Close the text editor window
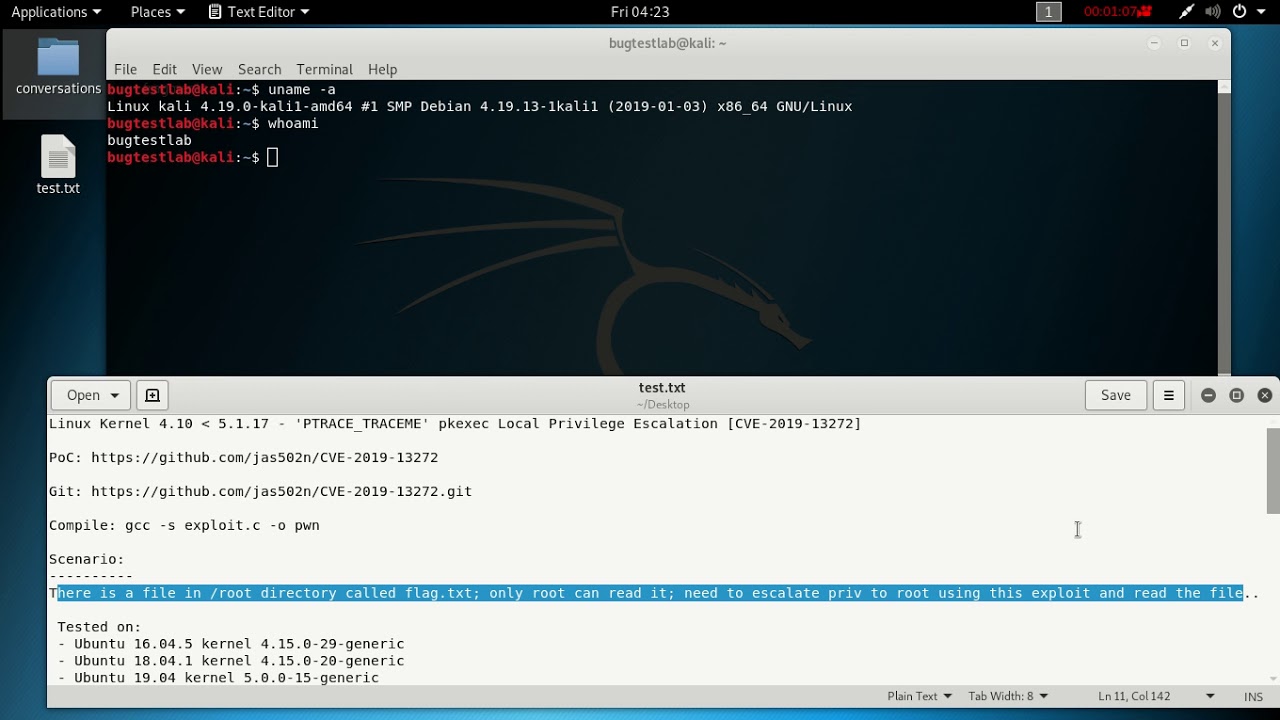The width and height of the screenshot is (1280, 720). 1264,395
